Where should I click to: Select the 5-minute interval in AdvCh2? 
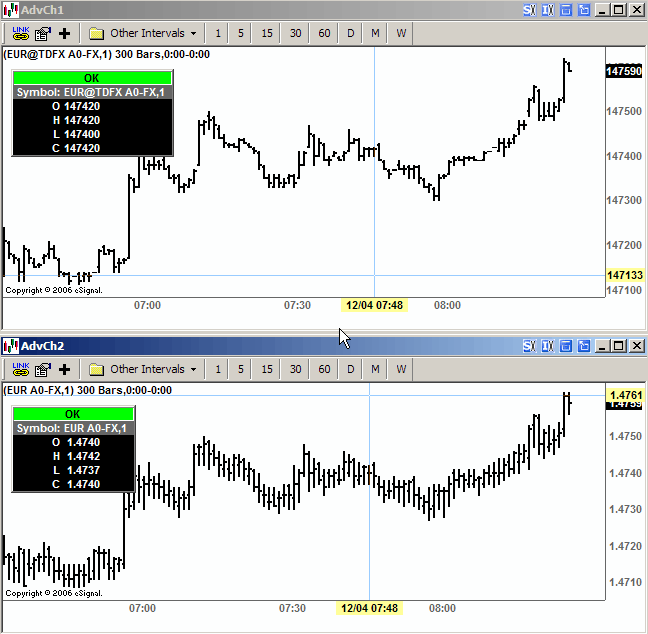pyautogui.click(x=241, y=369)
